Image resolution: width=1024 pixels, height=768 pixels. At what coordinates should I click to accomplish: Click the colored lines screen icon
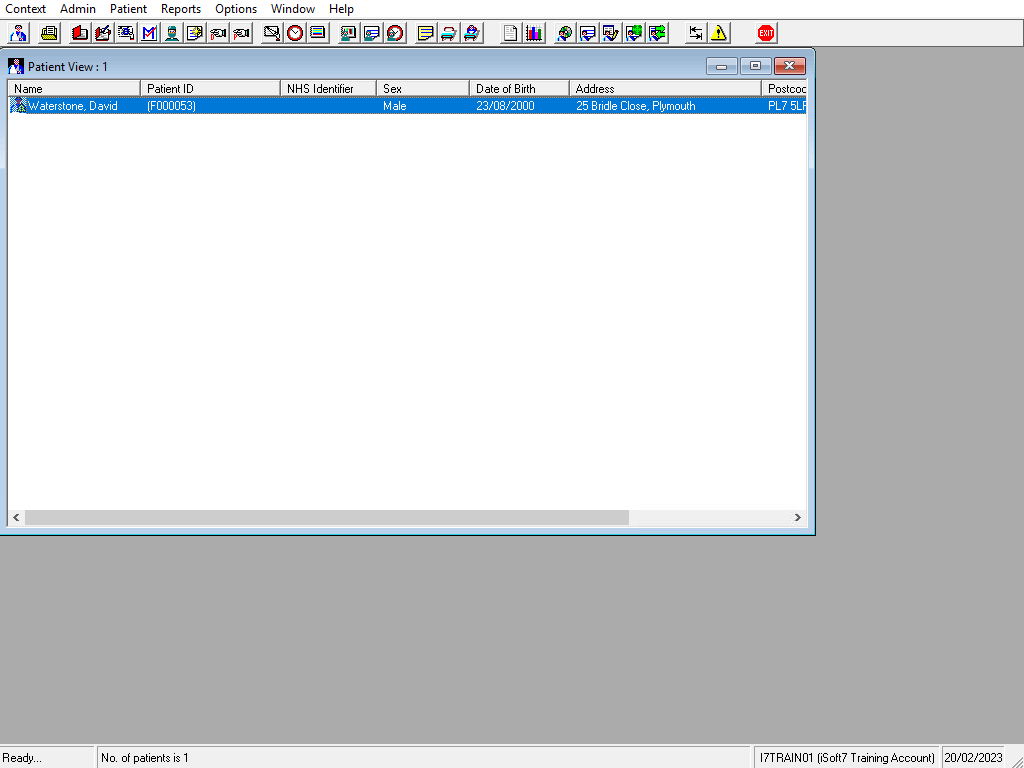[x=318, y=33]
